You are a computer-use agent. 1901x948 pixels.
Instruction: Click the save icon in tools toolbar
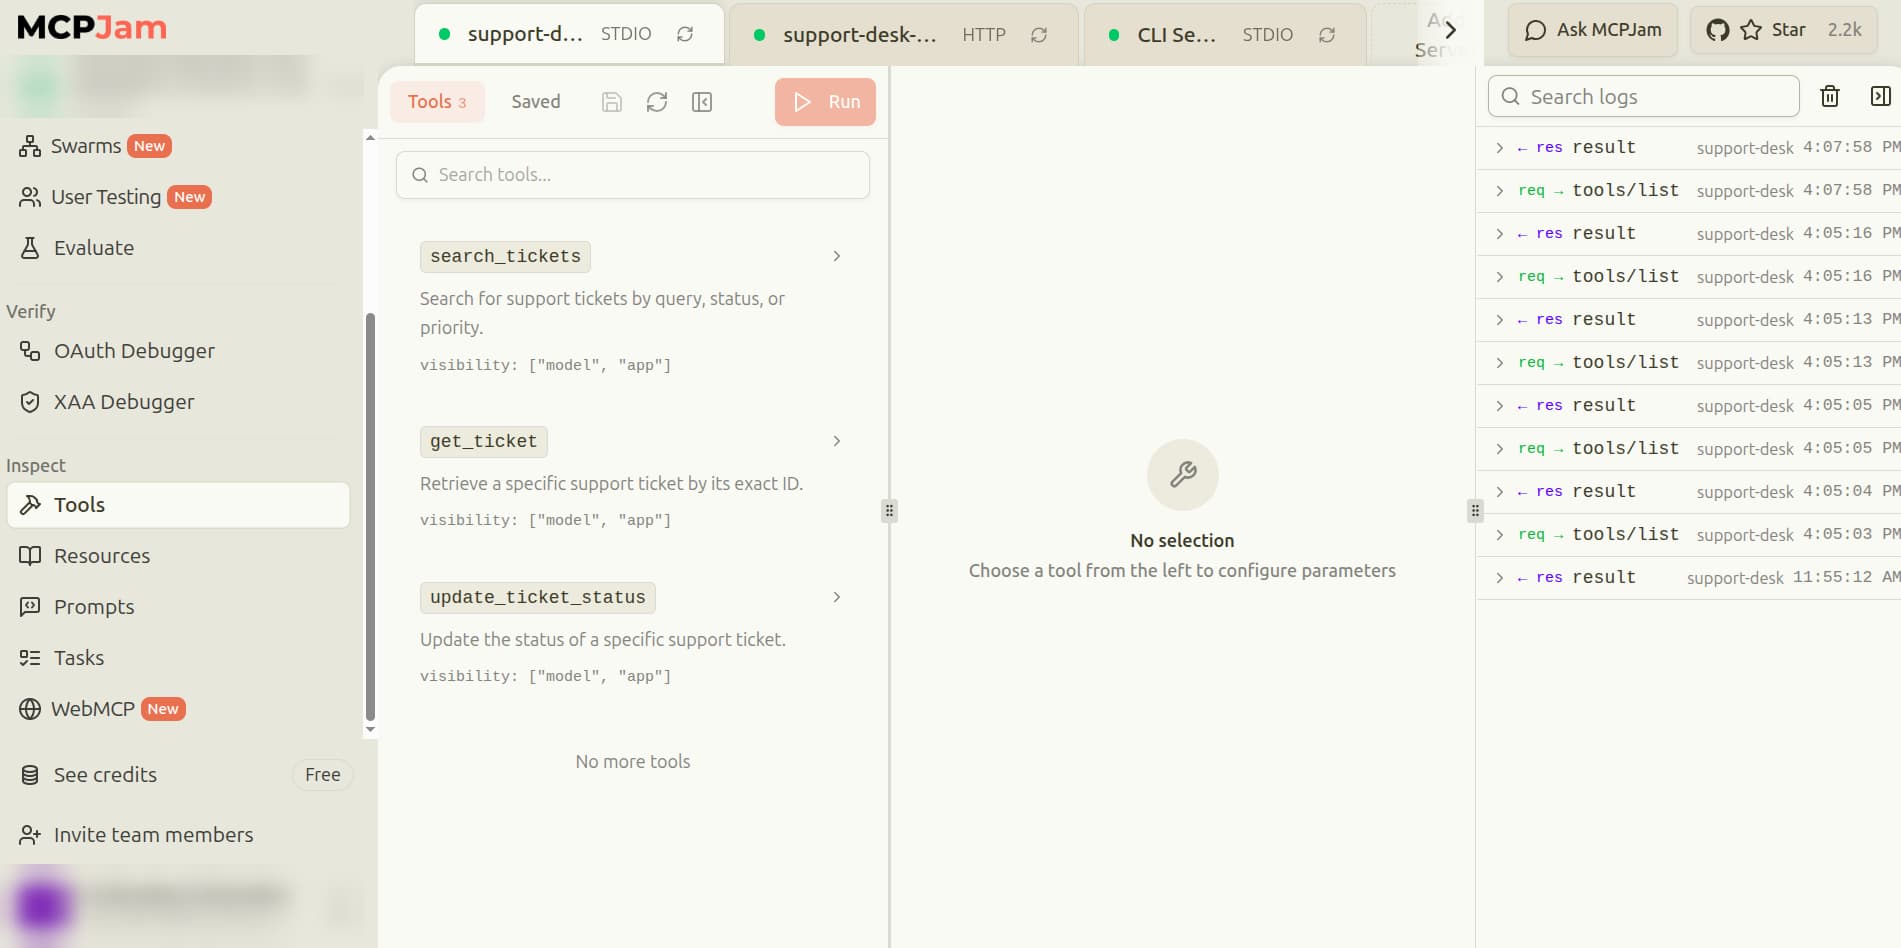612,102
